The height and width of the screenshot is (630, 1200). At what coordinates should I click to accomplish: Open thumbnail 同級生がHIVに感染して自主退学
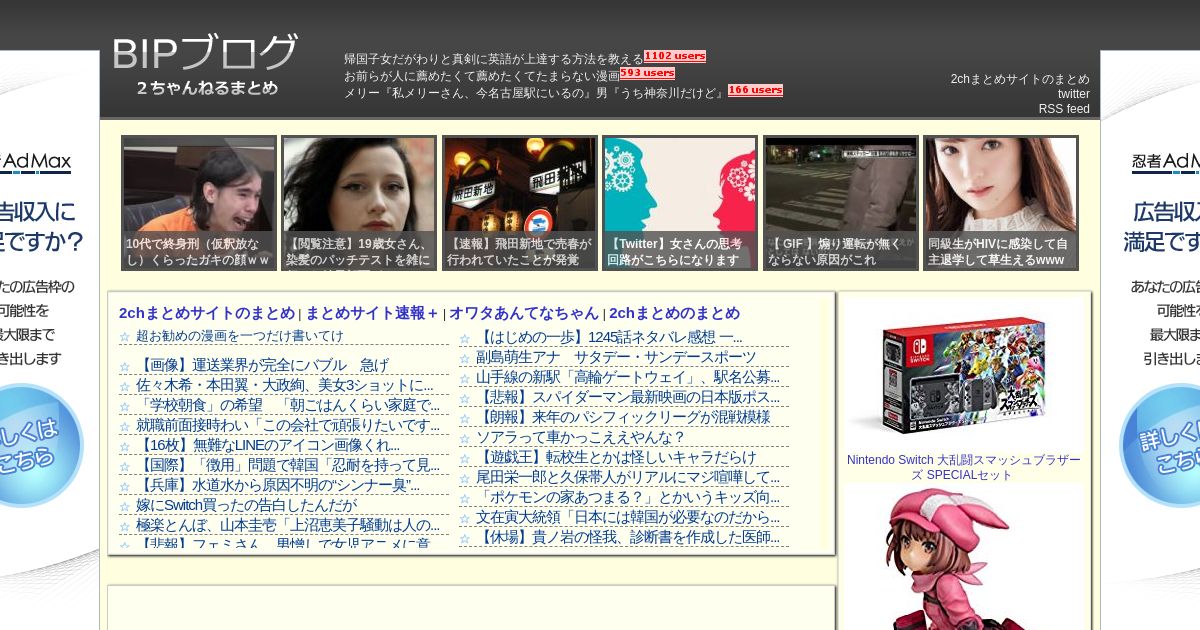click(1001, 203)
